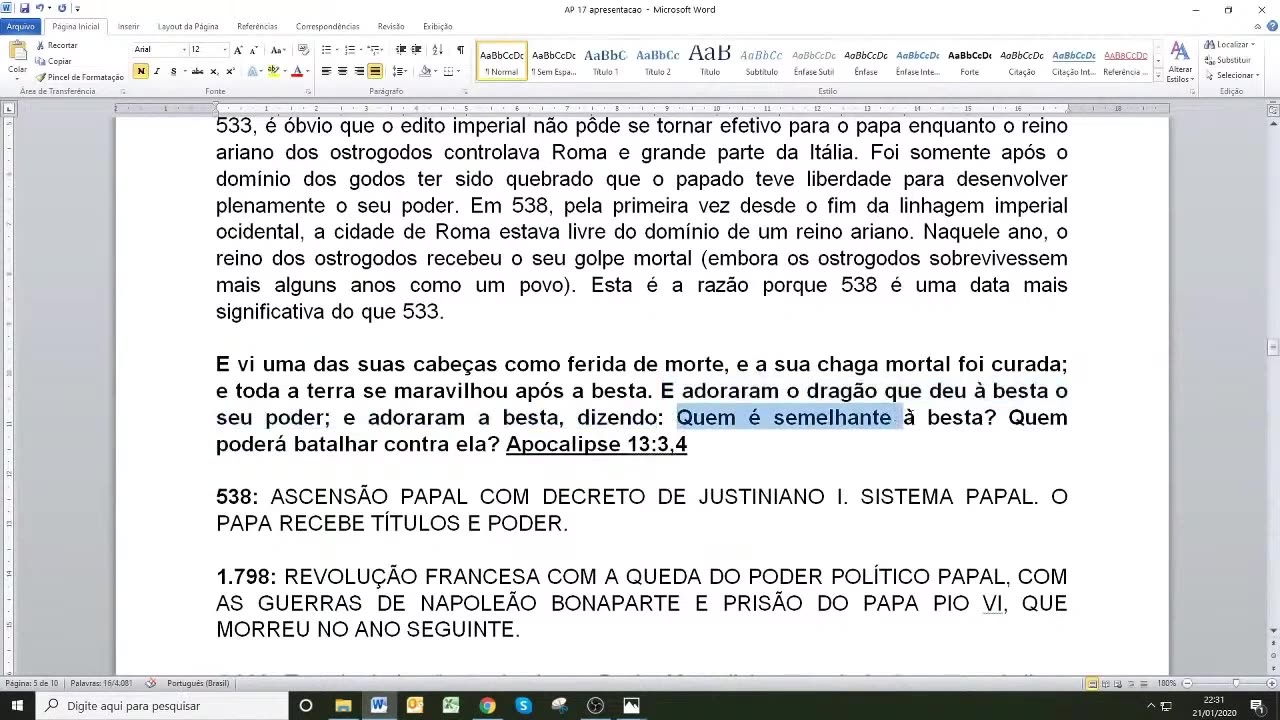Click the Save icon in quick access toolbar

click(24, 9)
